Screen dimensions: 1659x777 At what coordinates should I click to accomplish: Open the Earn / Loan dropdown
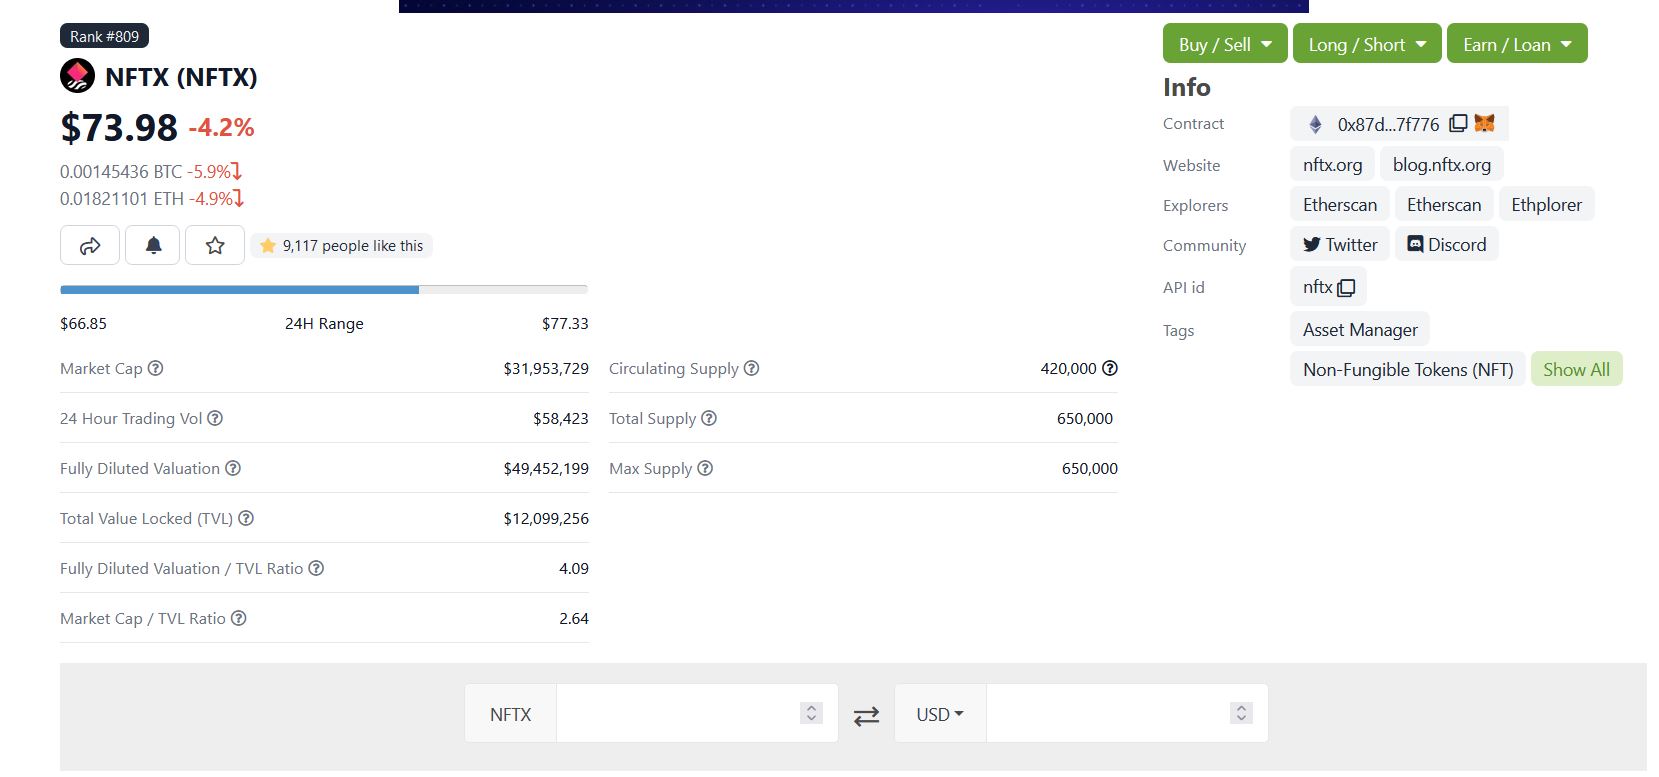coord(1517,43)
